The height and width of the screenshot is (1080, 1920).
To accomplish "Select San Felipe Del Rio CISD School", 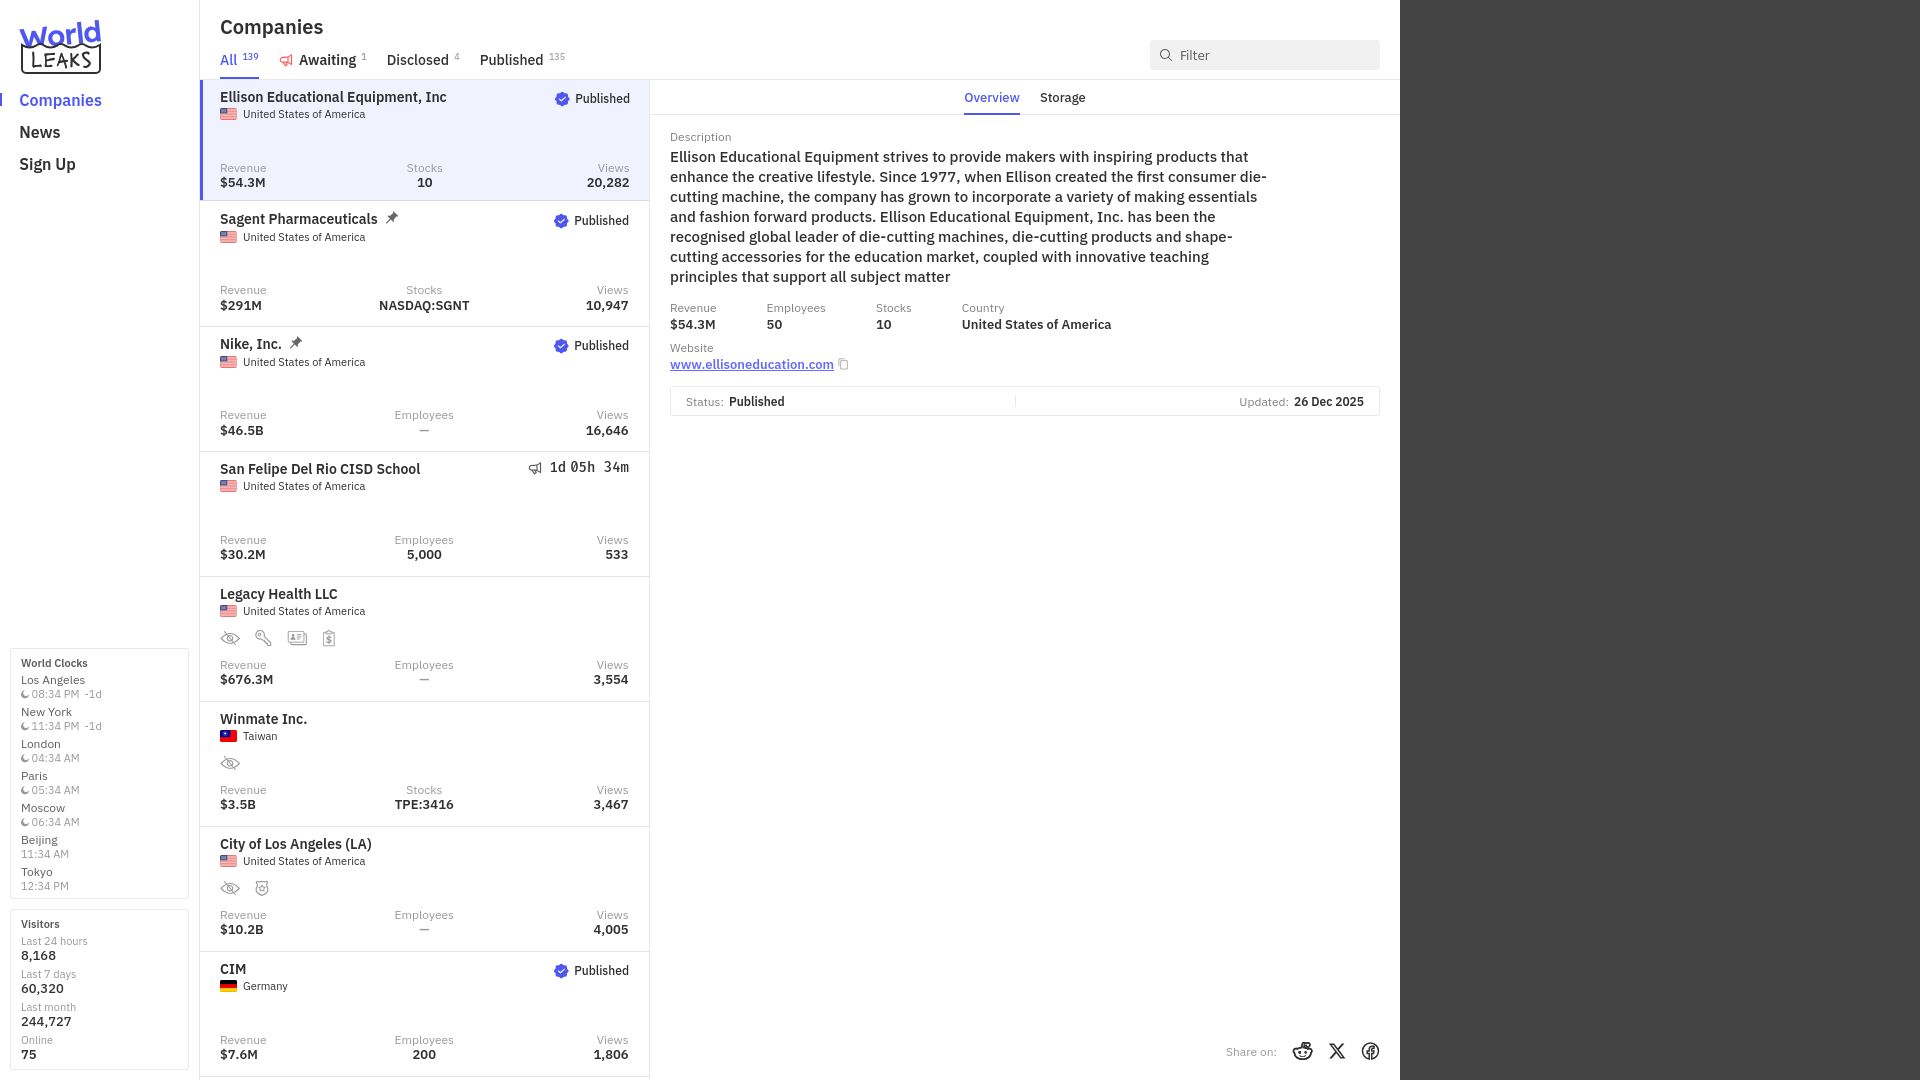I will [425, 514].
